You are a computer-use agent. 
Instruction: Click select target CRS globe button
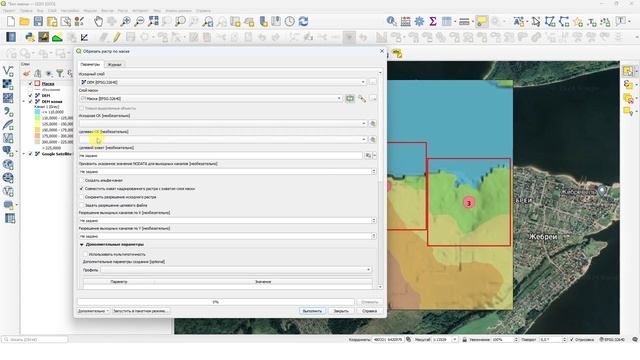click(x=373, y=140)
